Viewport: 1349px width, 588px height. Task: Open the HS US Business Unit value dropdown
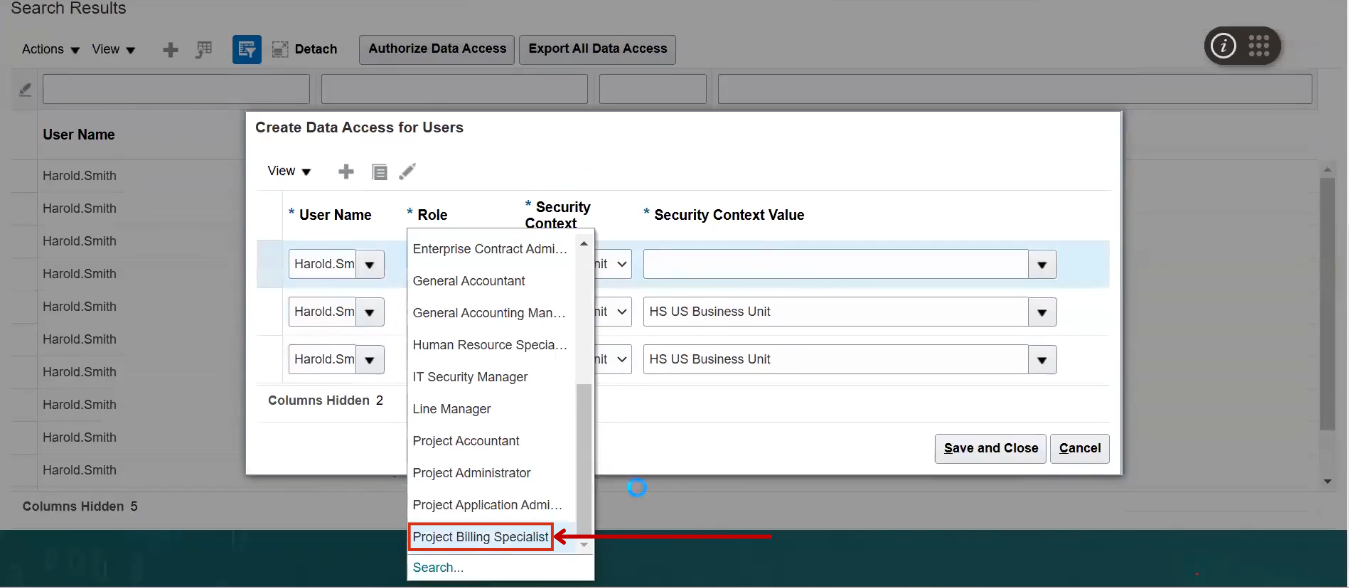(1041, 311)
